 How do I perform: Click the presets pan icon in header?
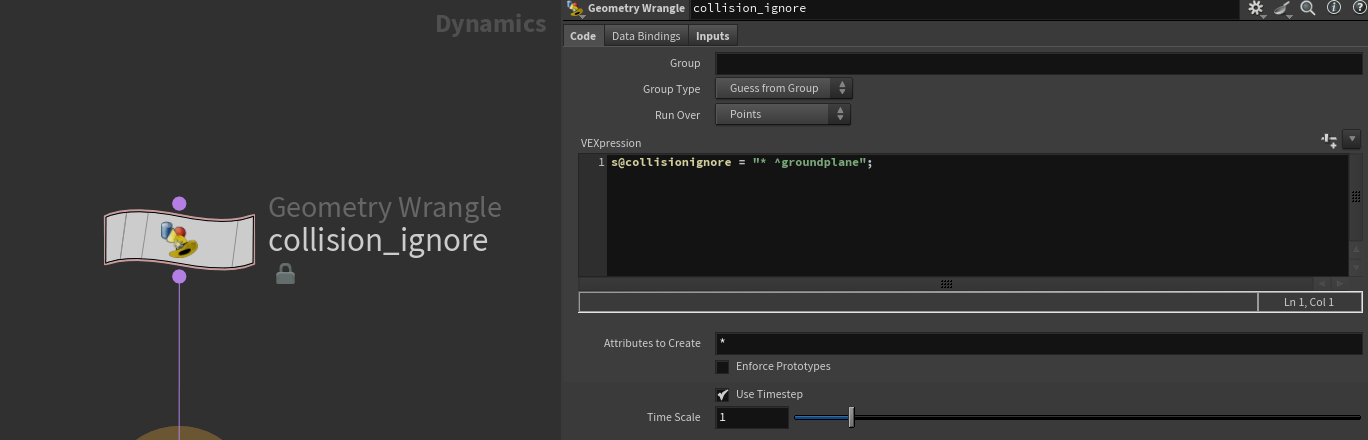(x=1283, y=8)
